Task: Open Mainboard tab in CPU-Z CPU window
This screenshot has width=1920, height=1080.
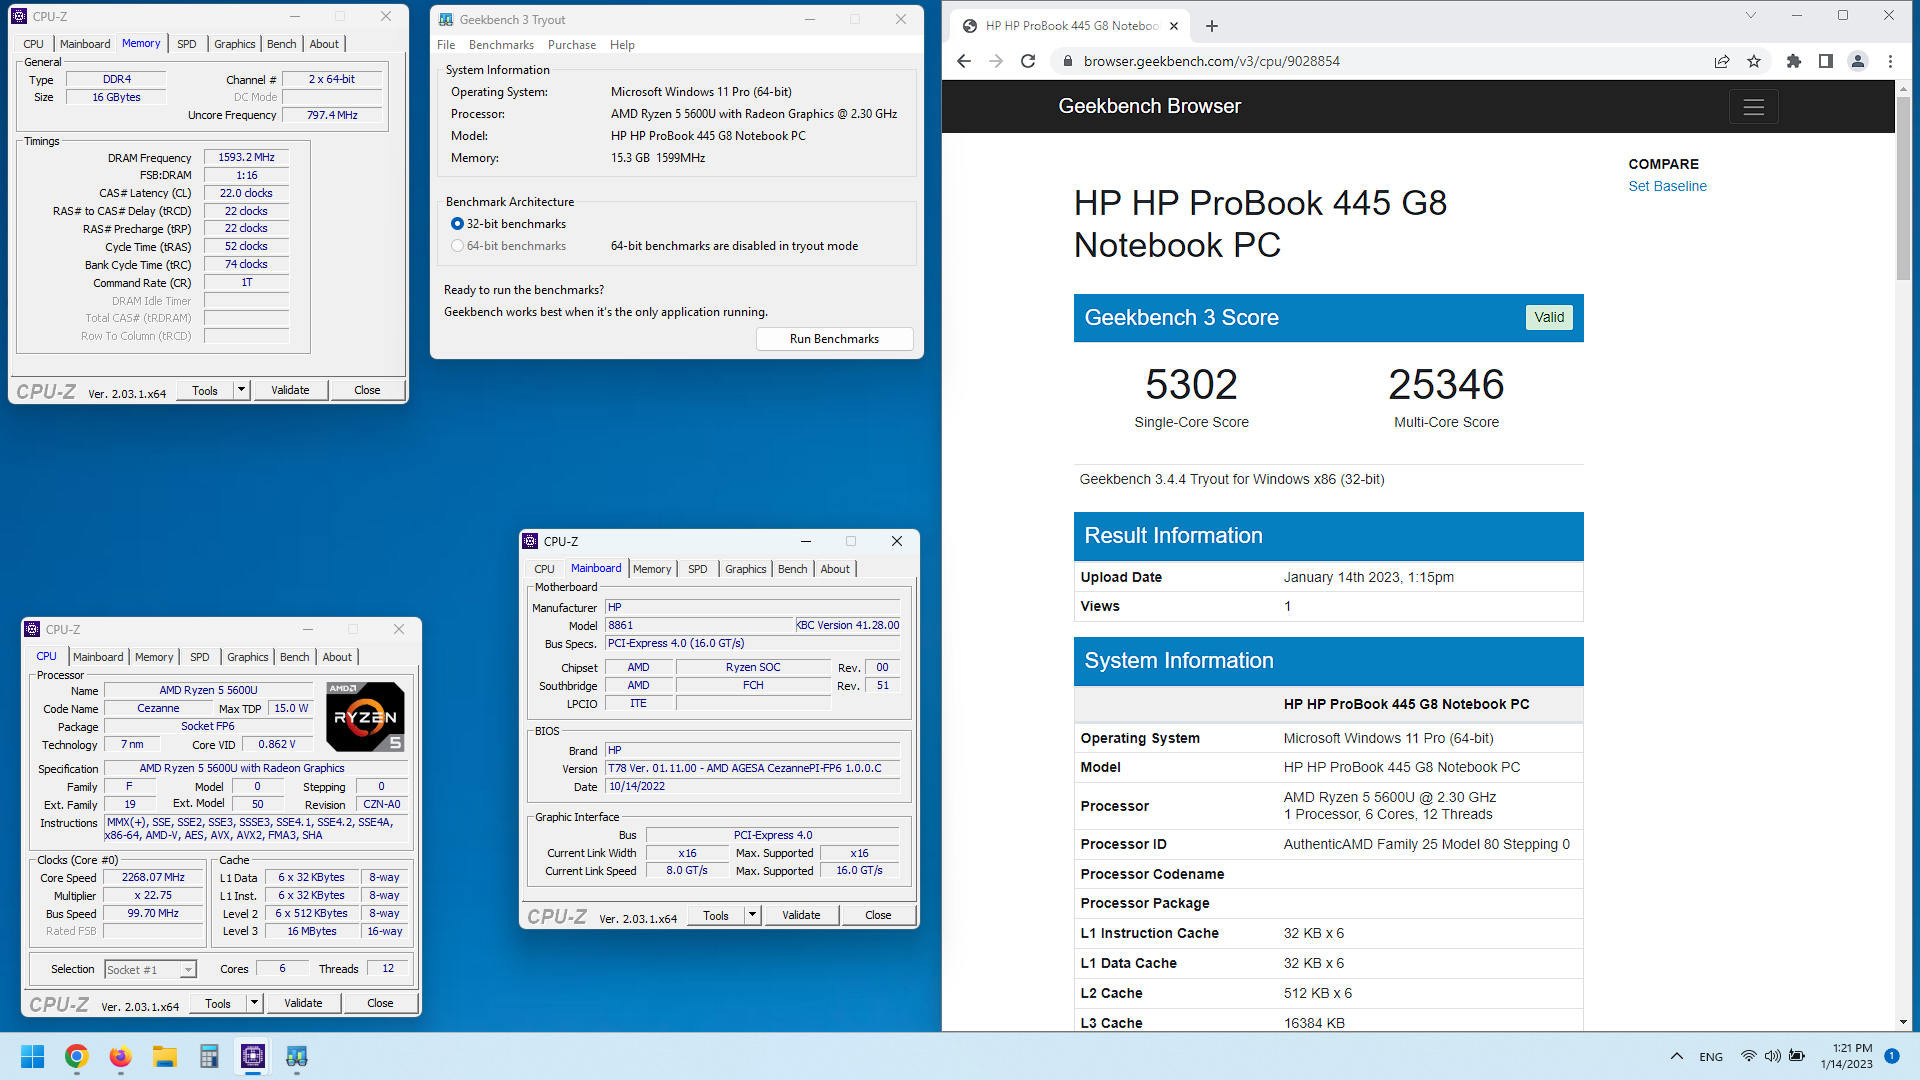Action: click(98, 657)
